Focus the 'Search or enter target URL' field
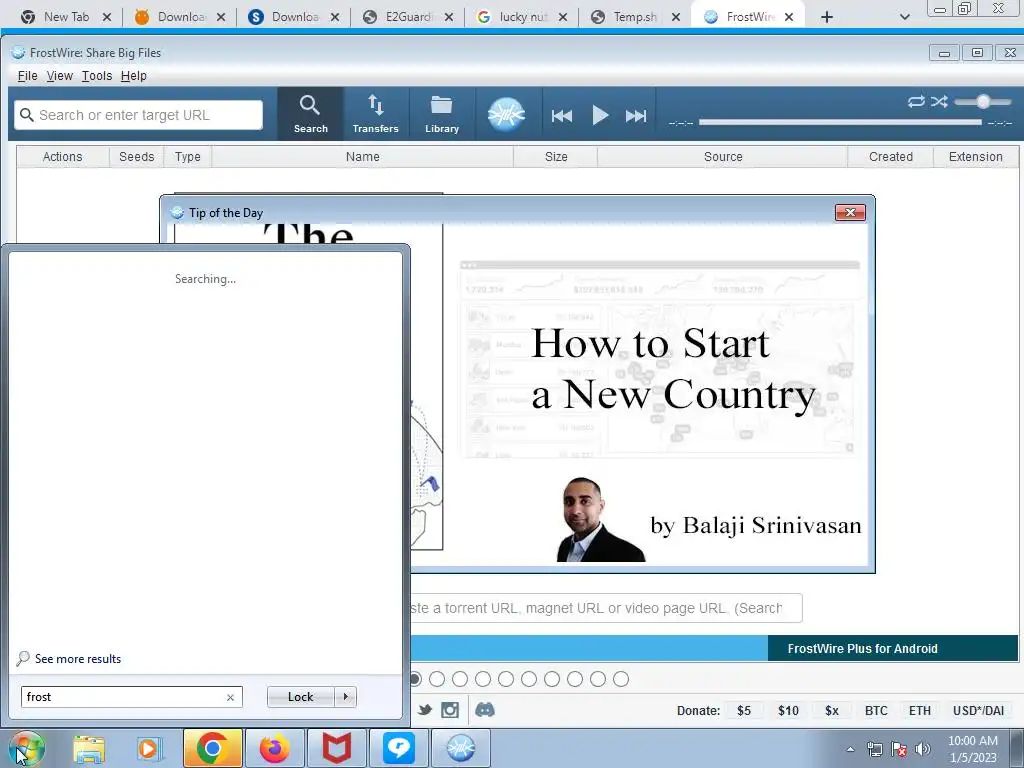Image resolution: width=1024 pixels, height=768 pixels. pos(138,115)
